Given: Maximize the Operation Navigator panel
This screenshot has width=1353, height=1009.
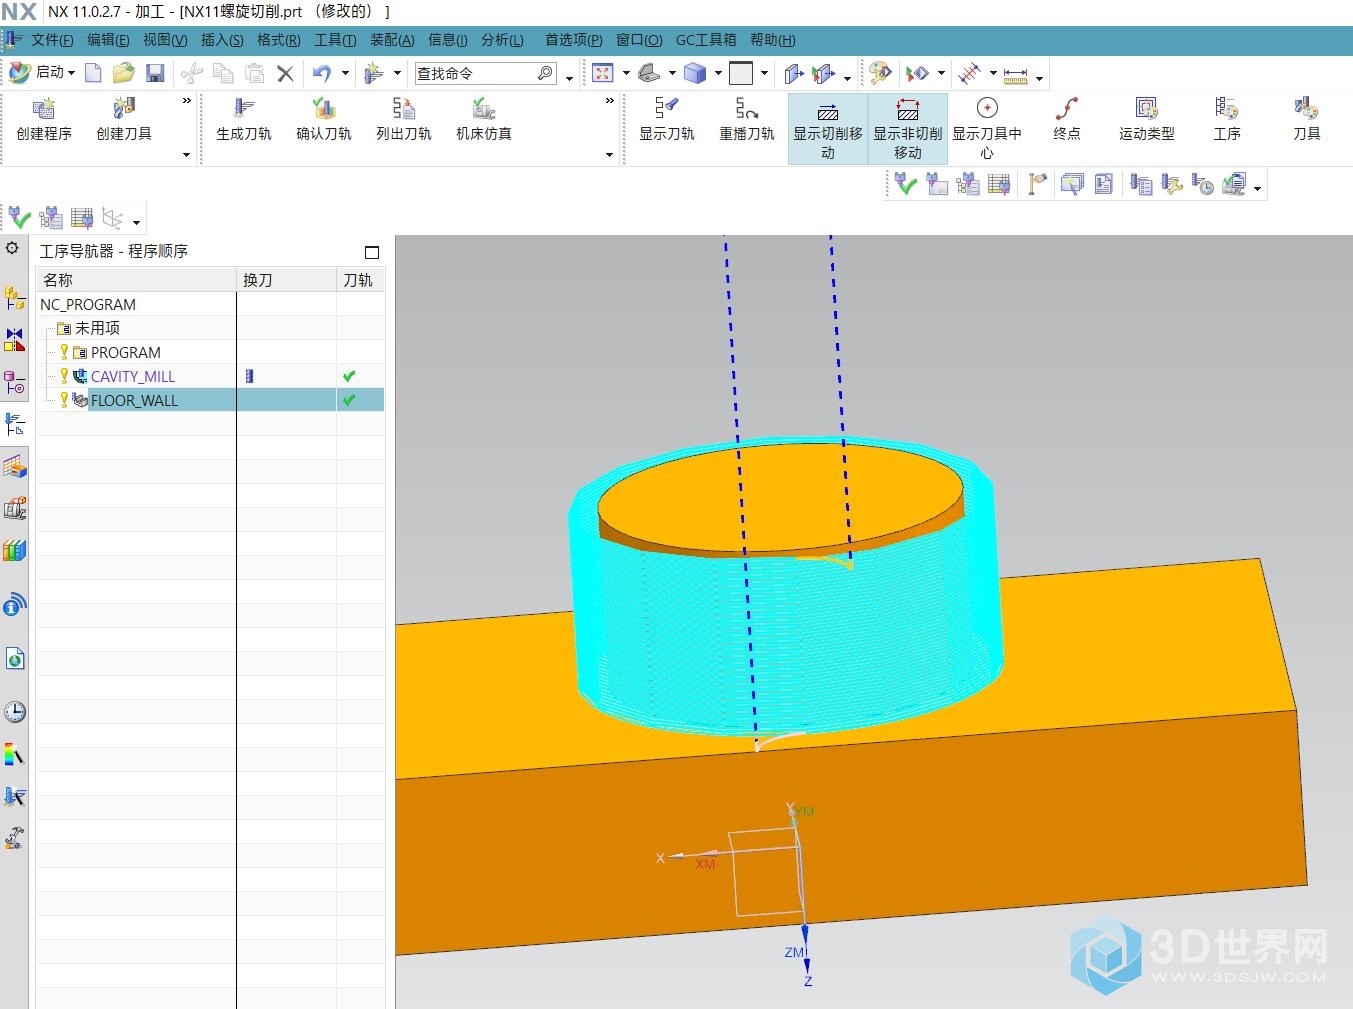Looking at the screenshot, I should pos(372,252).
